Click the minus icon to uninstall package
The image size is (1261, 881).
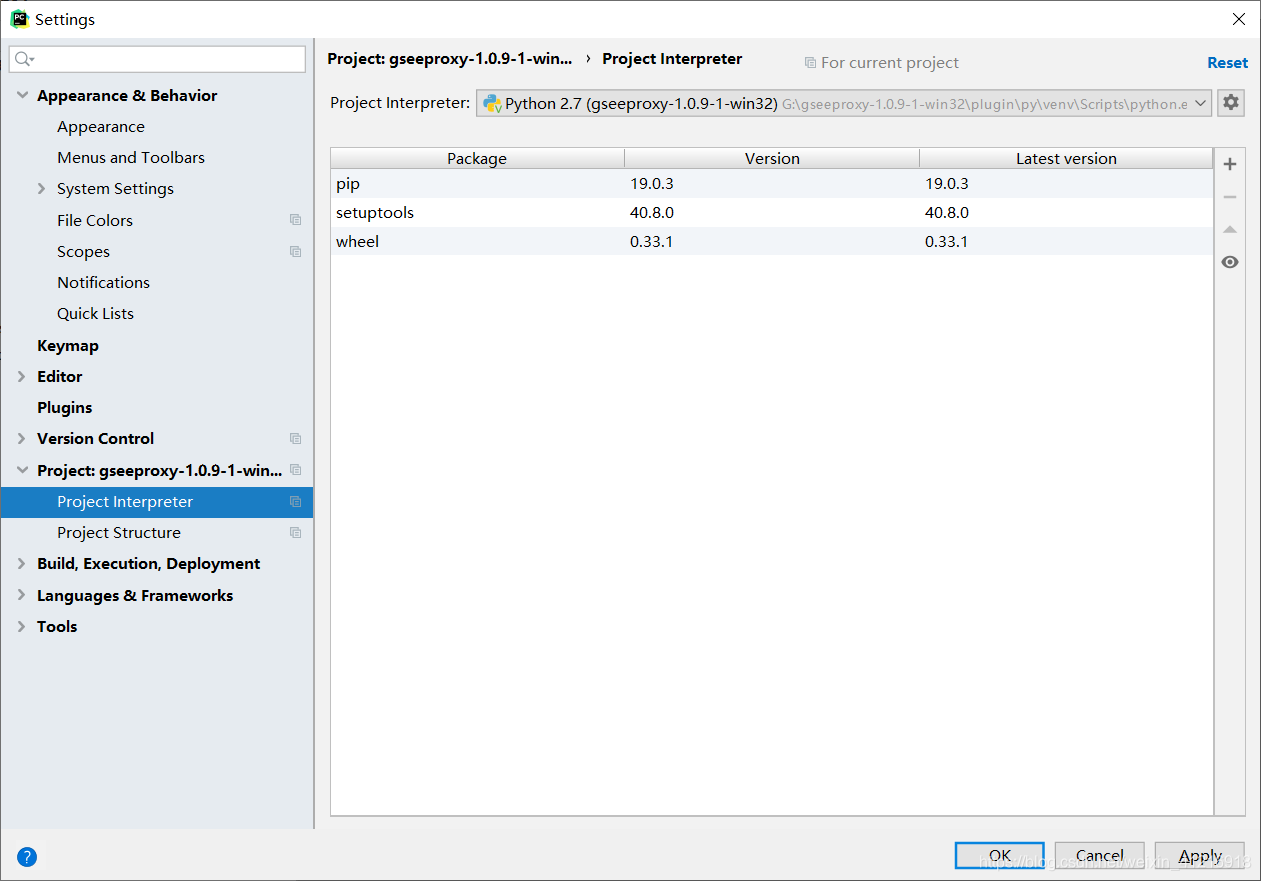tap(1230, 197)
